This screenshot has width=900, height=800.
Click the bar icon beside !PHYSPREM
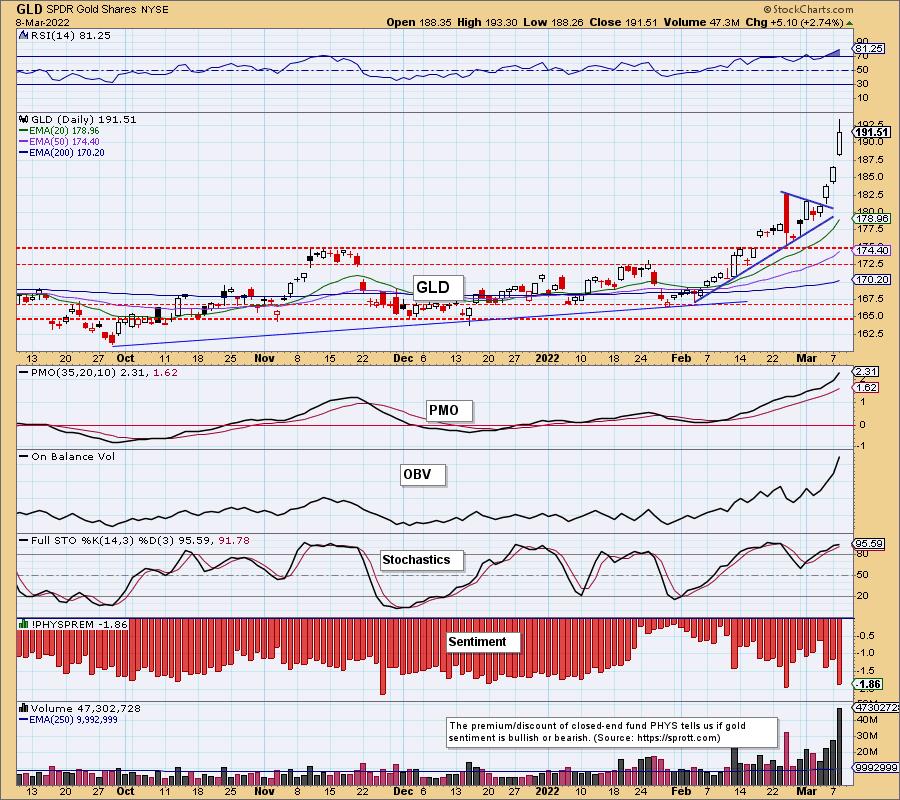(x=24, y=624)
